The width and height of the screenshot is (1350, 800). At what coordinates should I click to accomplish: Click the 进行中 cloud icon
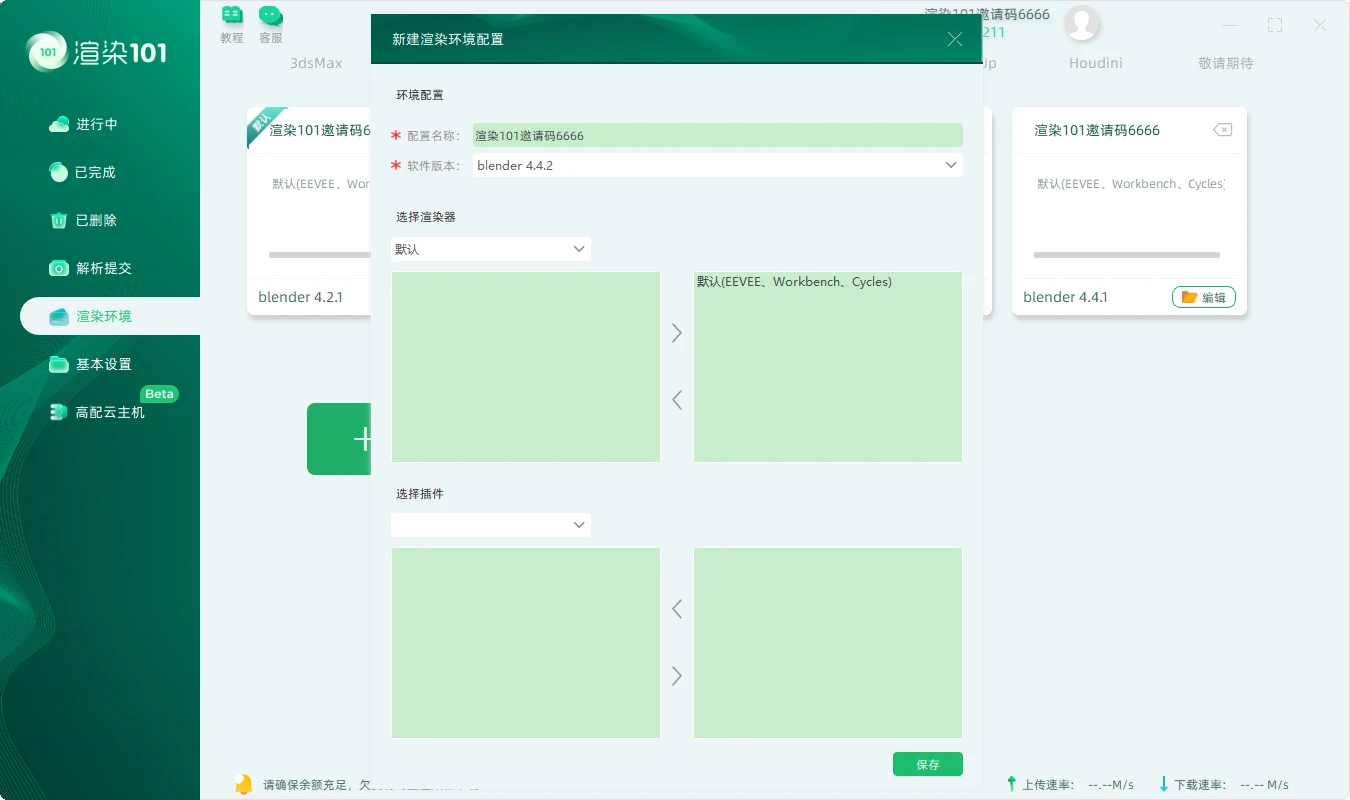click(x=59, y=124)
